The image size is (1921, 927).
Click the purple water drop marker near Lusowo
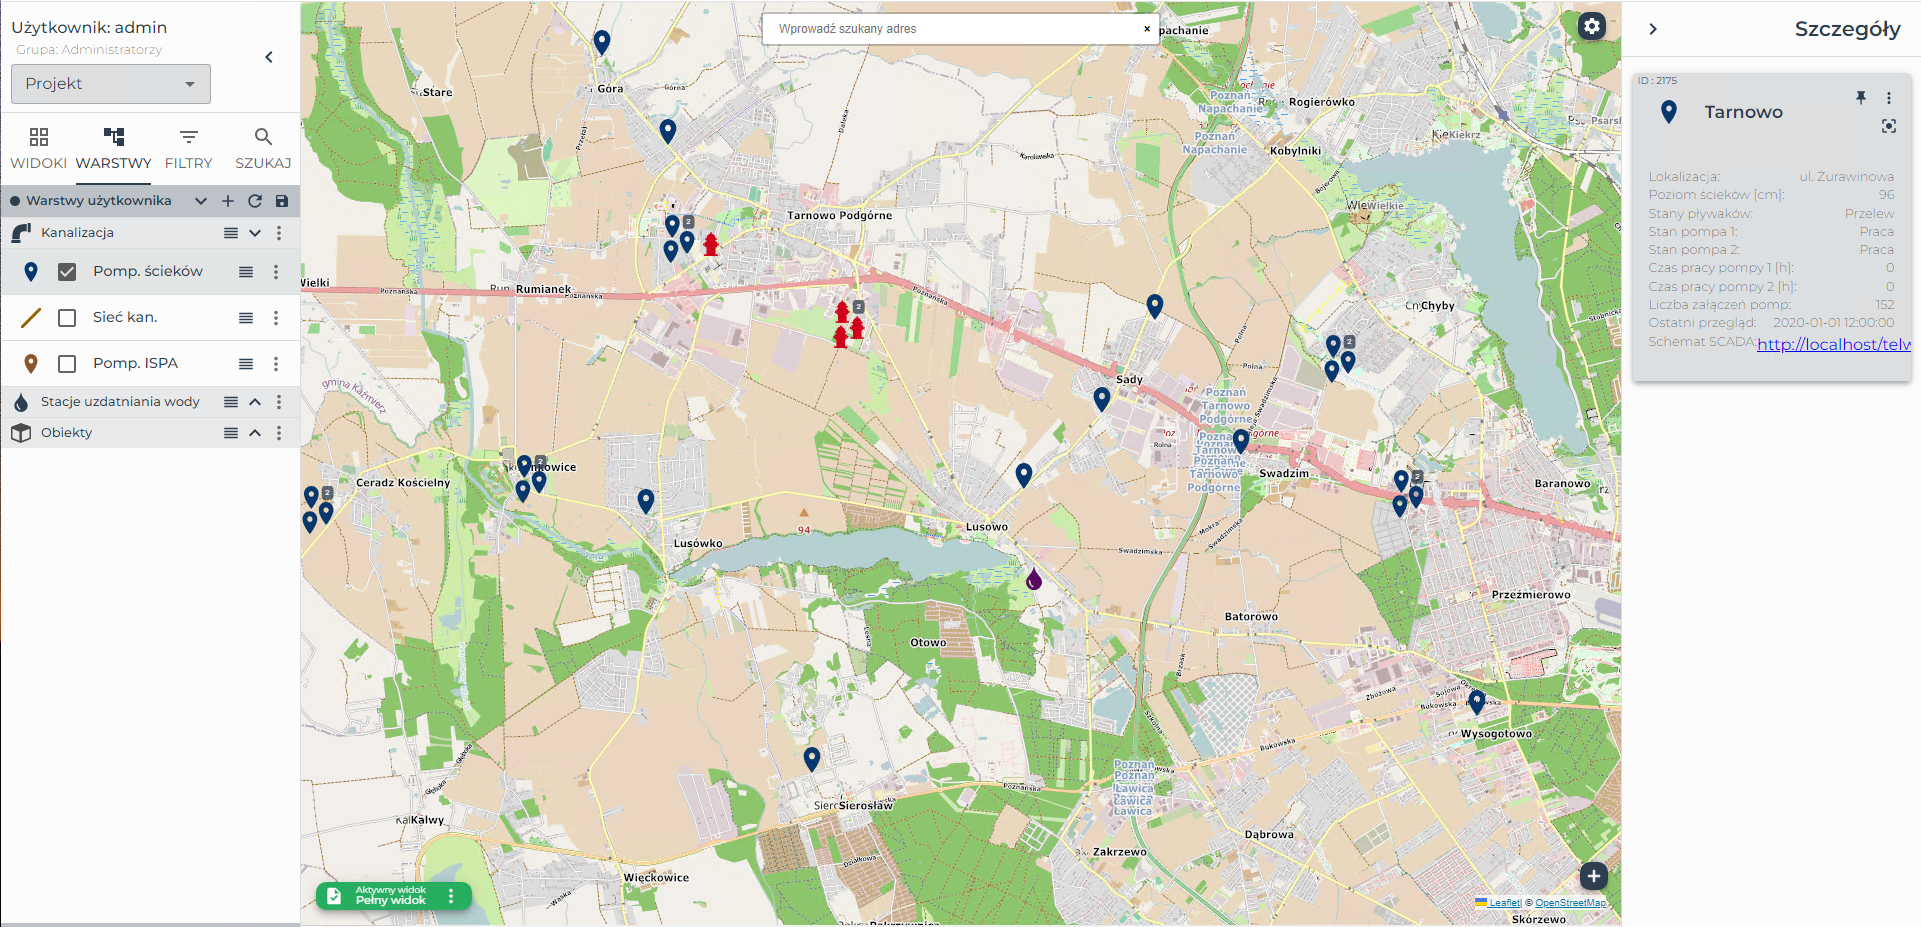1034,578
